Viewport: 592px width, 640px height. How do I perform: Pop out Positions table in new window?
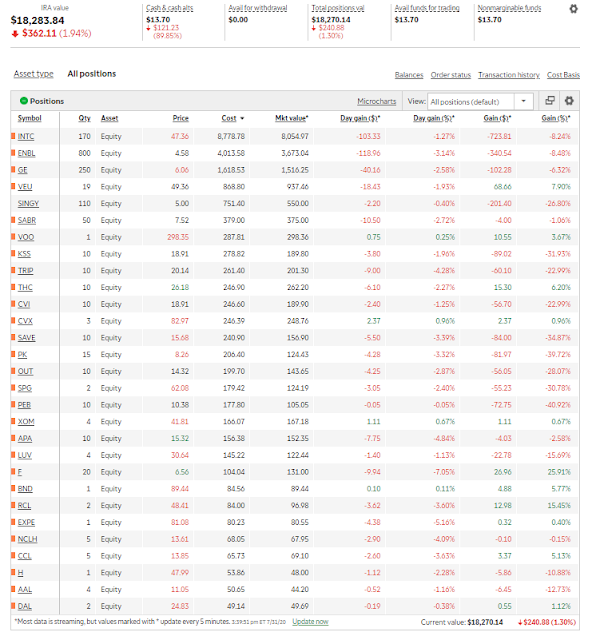click(x=550, y=101)
